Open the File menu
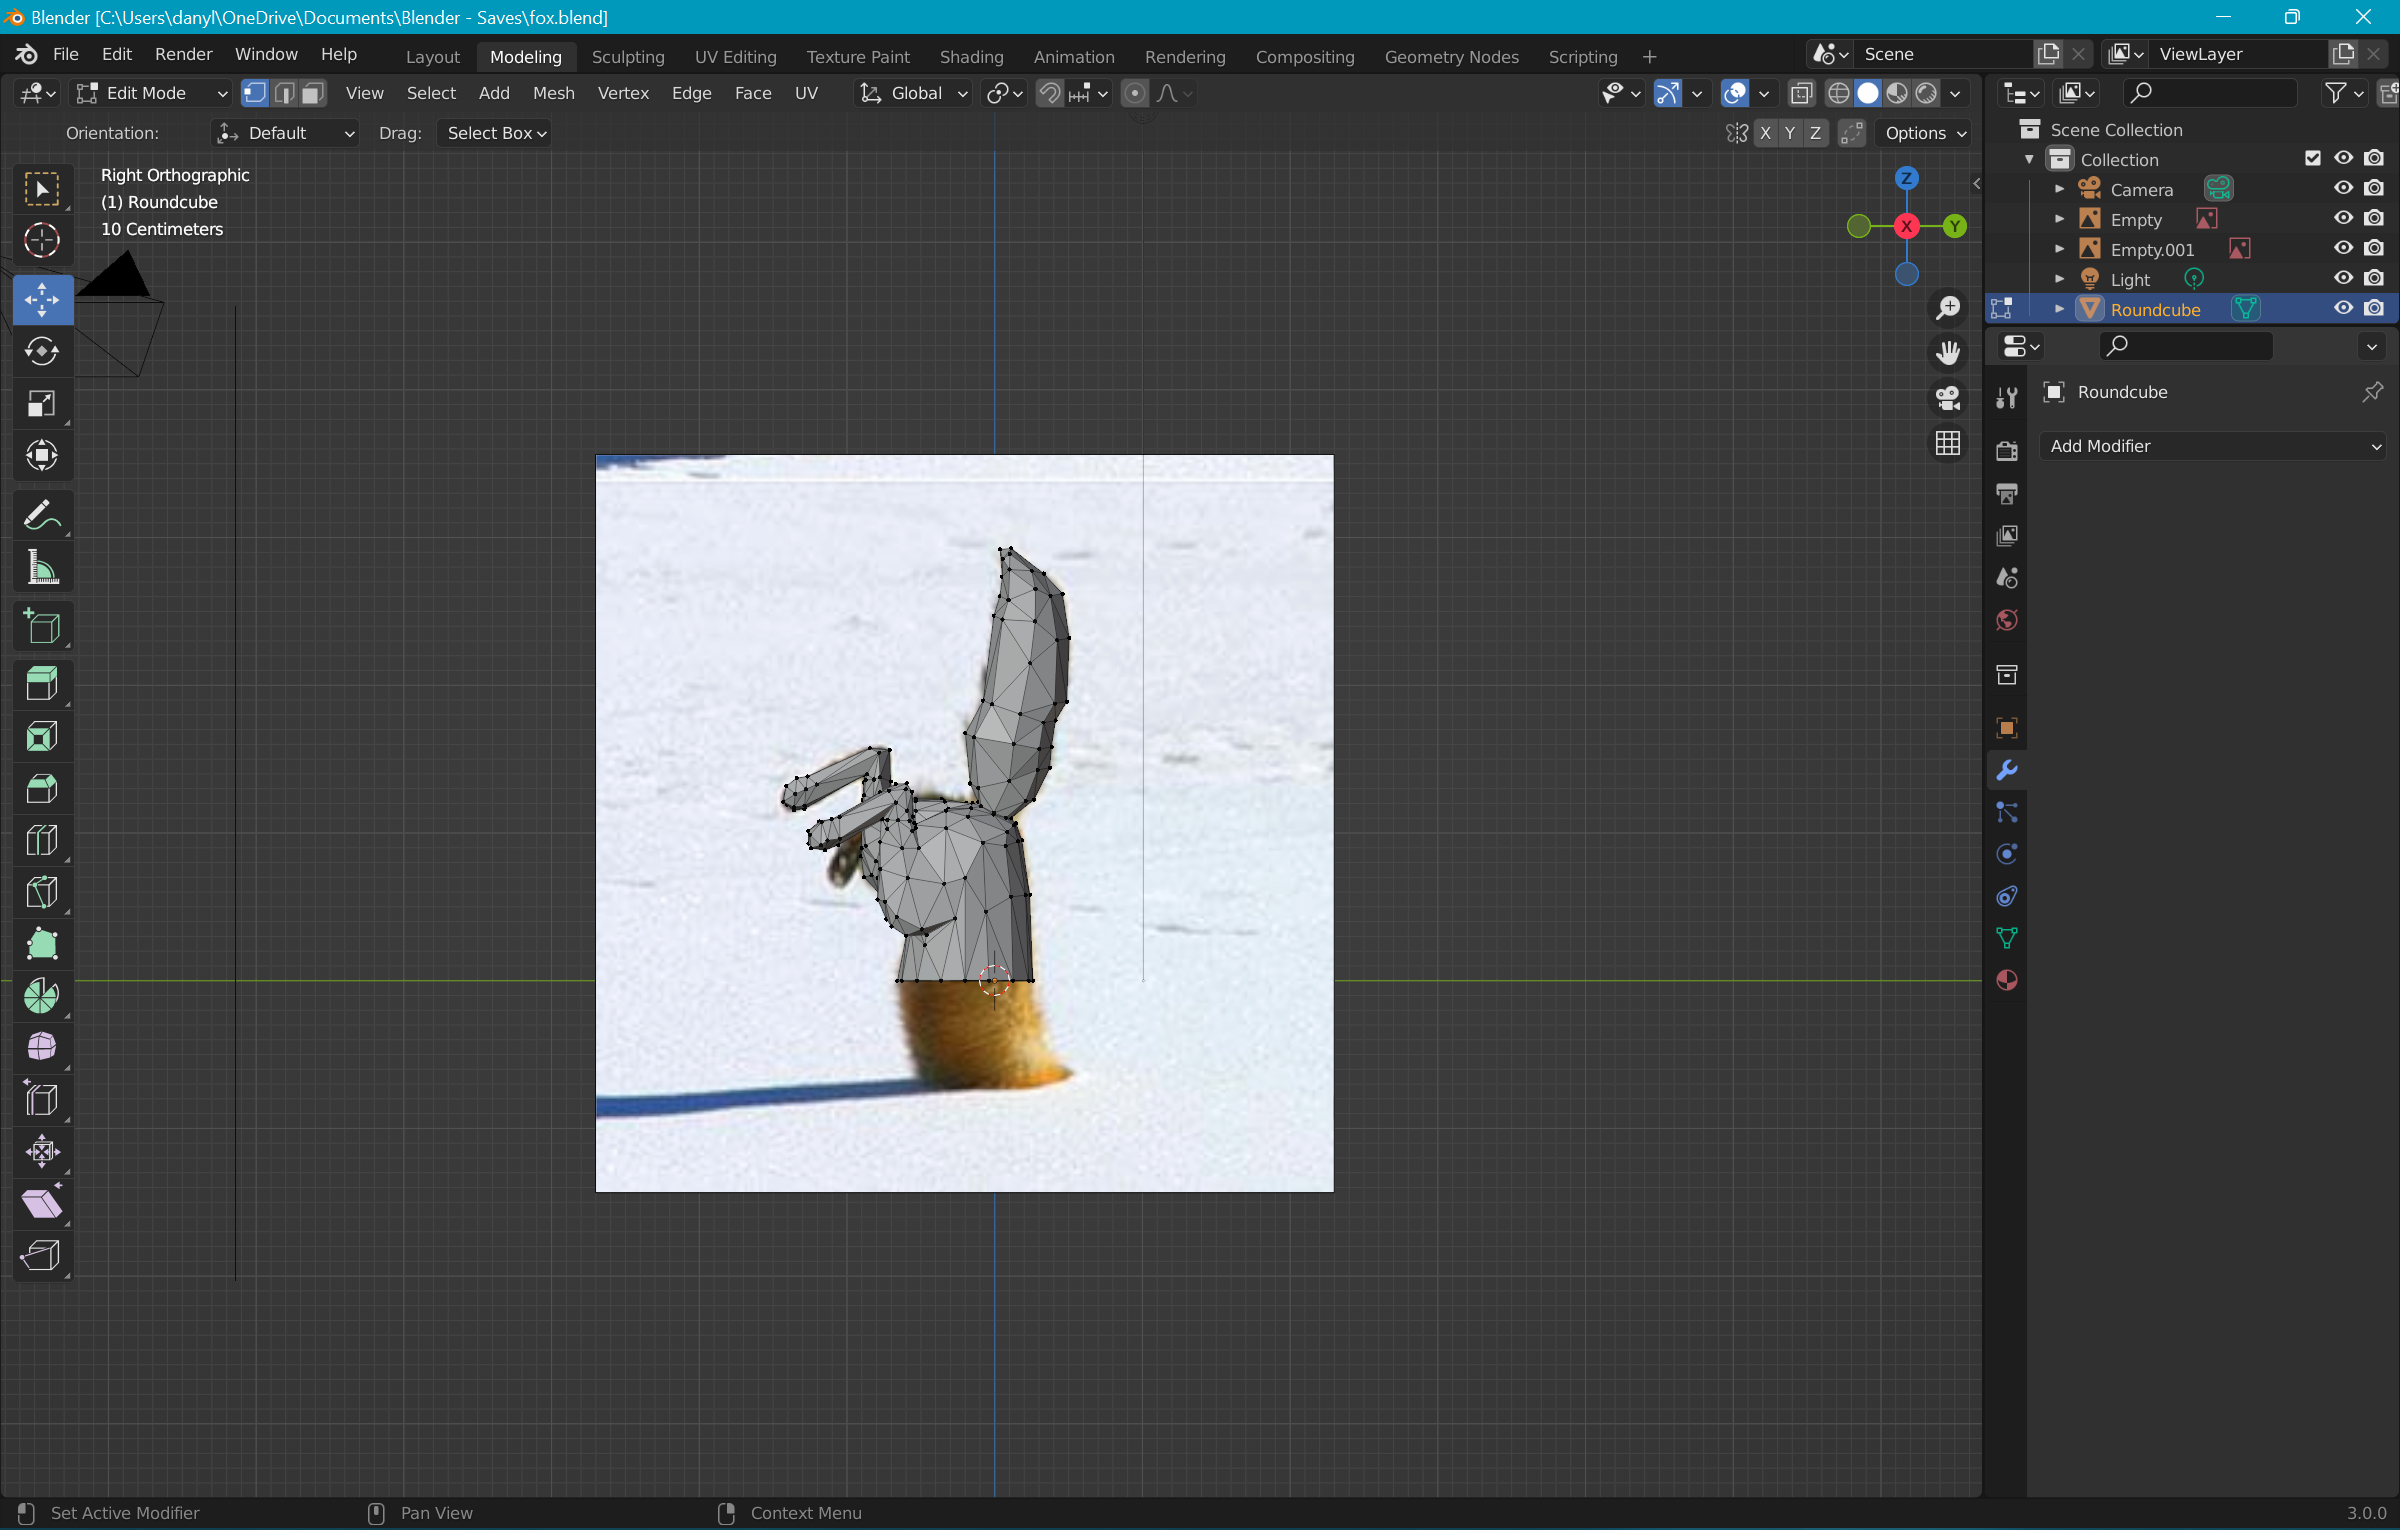 click(x=66, y=55)
